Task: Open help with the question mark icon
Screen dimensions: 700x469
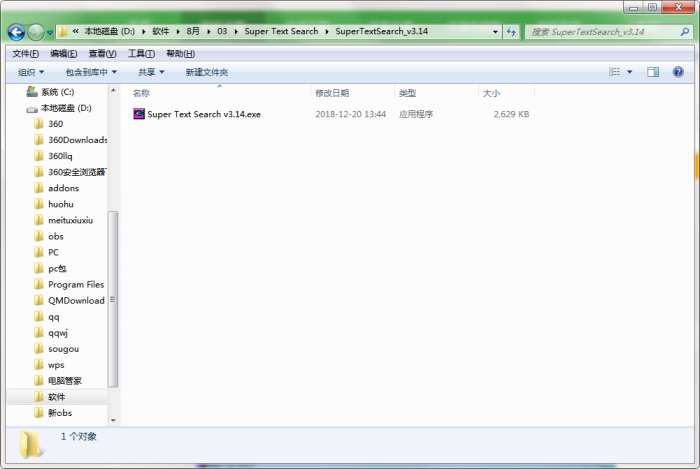Action: click(x=678, y=72)
